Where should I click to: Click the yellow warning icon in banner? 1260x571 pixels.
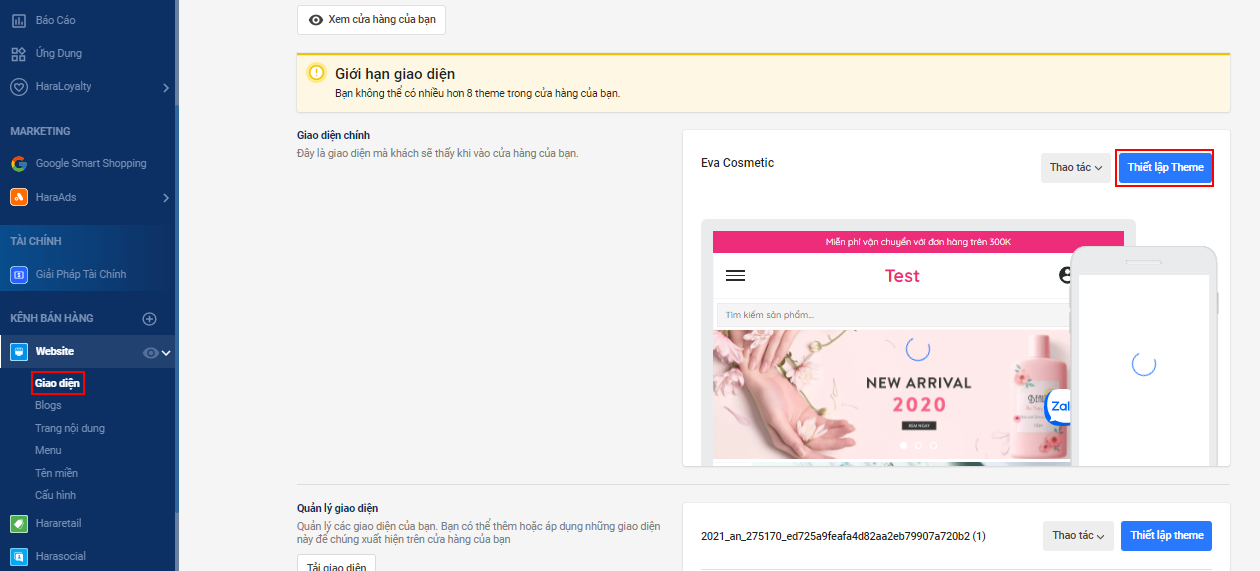click(317, 73)
